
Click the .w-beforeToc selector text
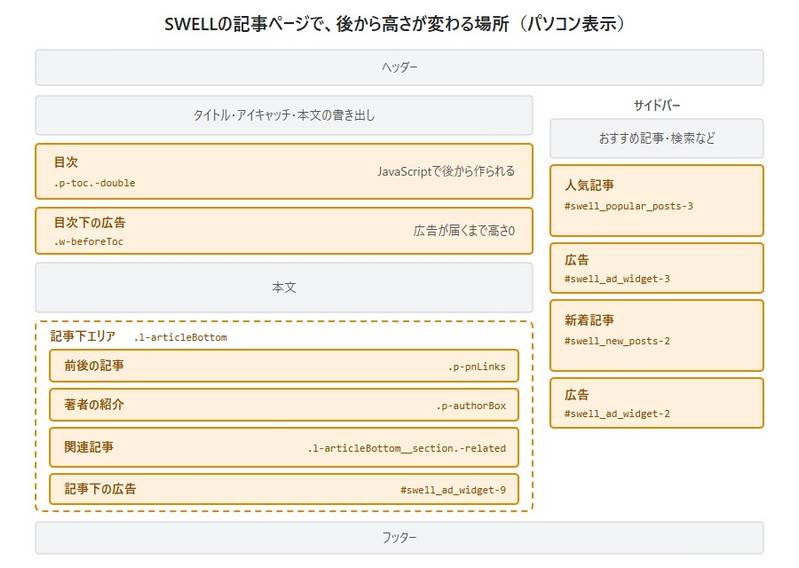point(88,241)
